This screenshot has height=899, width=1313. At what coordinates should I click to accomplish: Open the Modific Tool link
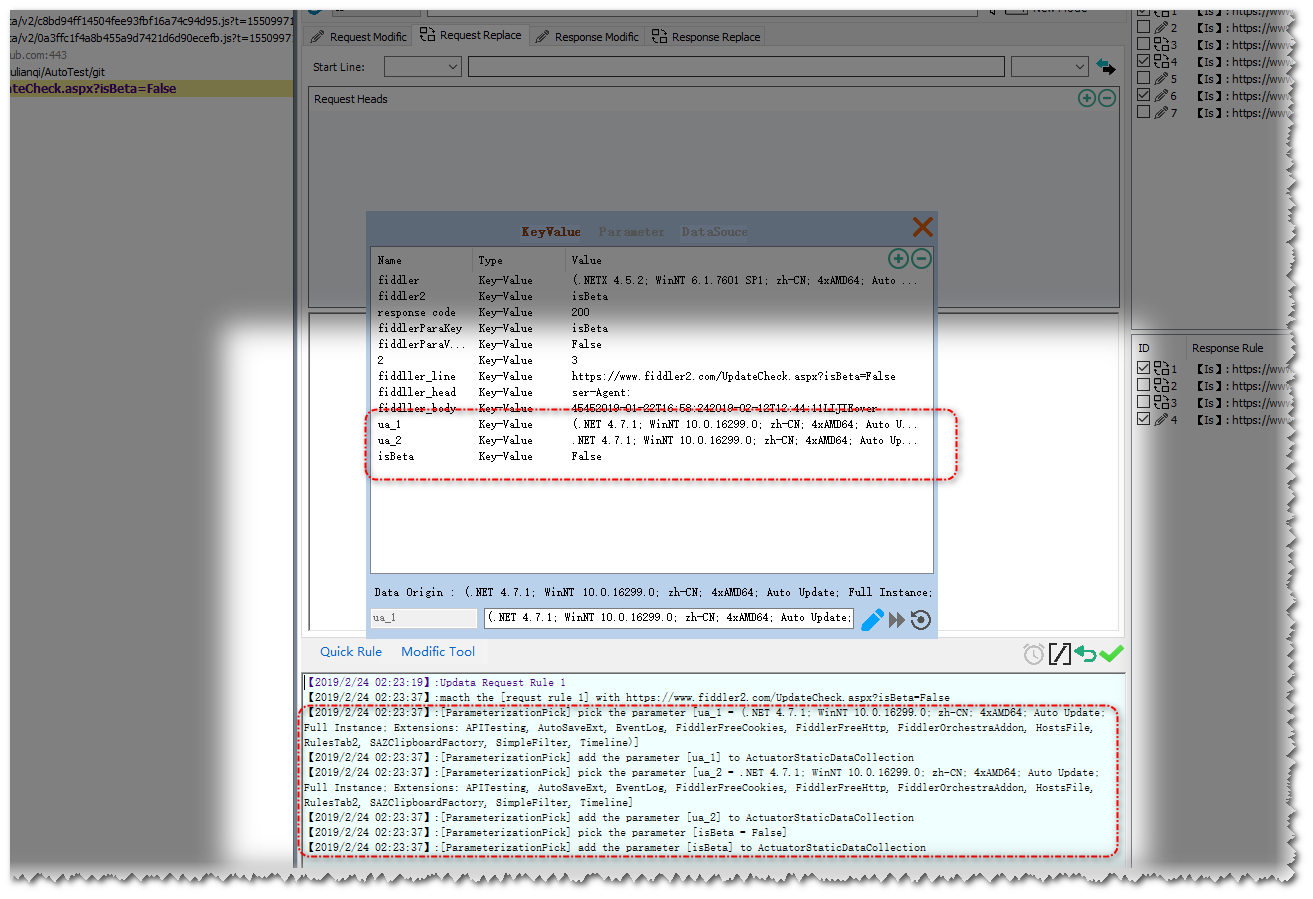coord(438,652)
